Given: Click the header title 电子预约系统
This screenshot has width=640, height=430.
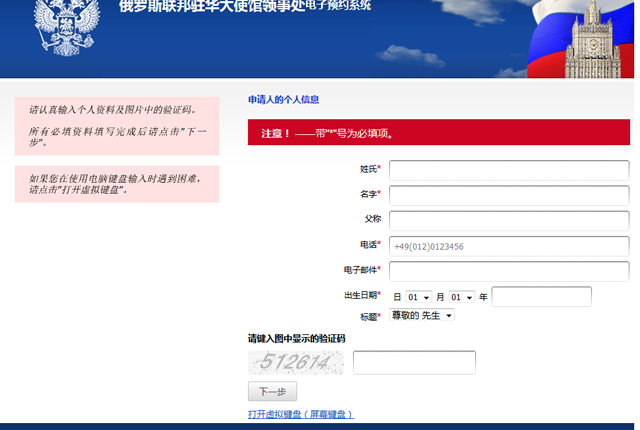Looking at the screenshot, I should [332, 6].
